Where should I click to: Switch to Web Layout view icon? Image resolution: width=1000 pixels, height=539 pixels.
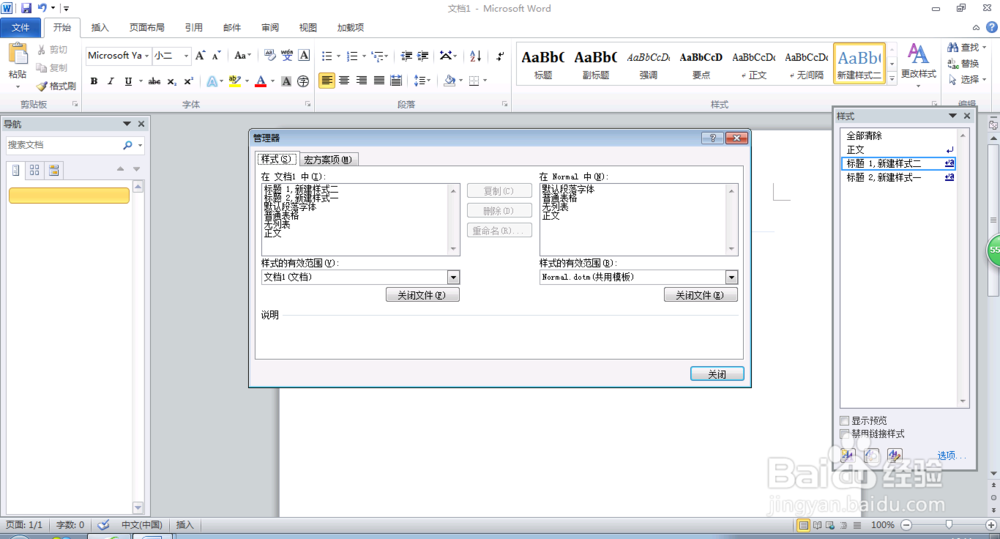(830, 525)
